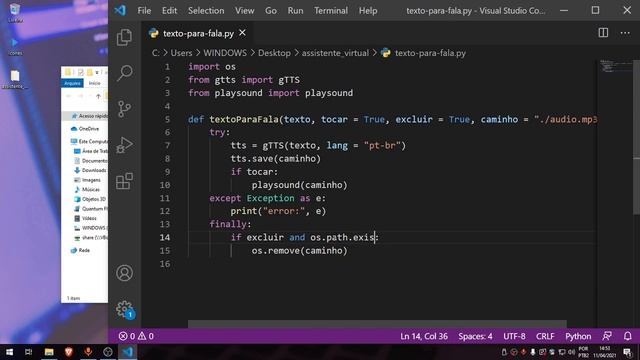Open the Selection menu
The image size is (640, 360).
pos(206,11)
